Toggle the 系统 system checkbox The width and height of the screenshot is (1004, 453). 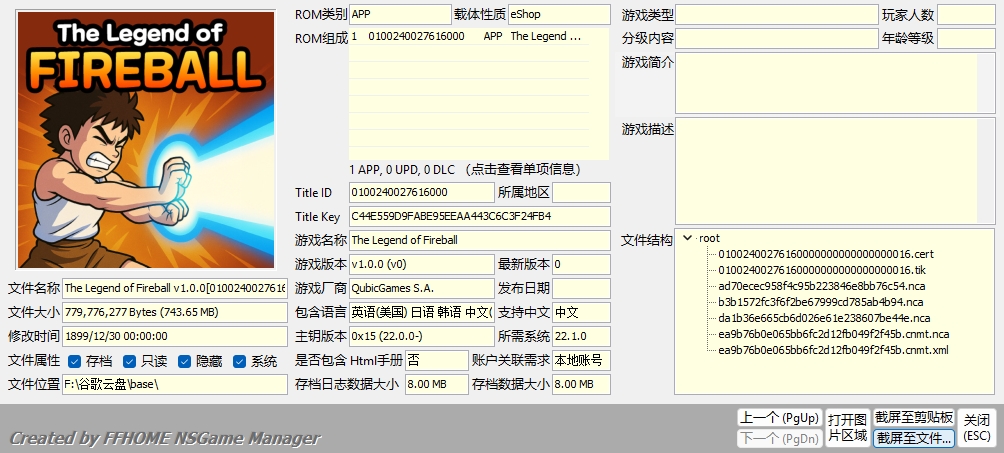coord(239,361)
